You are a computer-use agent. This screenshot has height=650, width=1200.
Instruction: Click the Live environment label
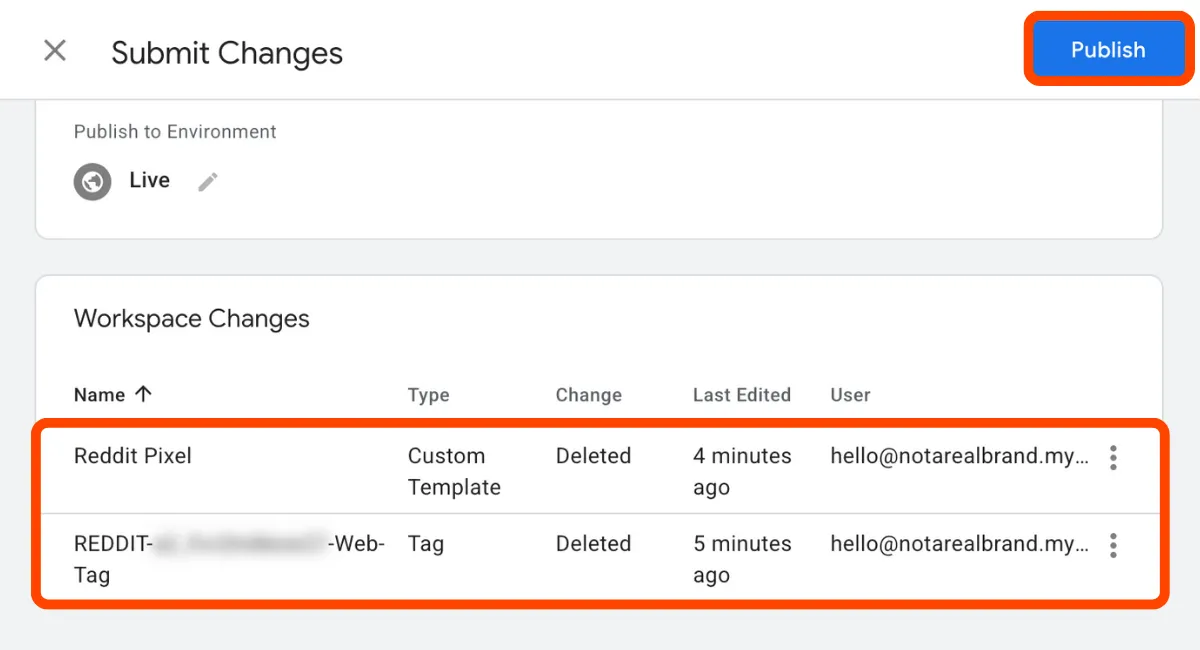tap(149, 181)
